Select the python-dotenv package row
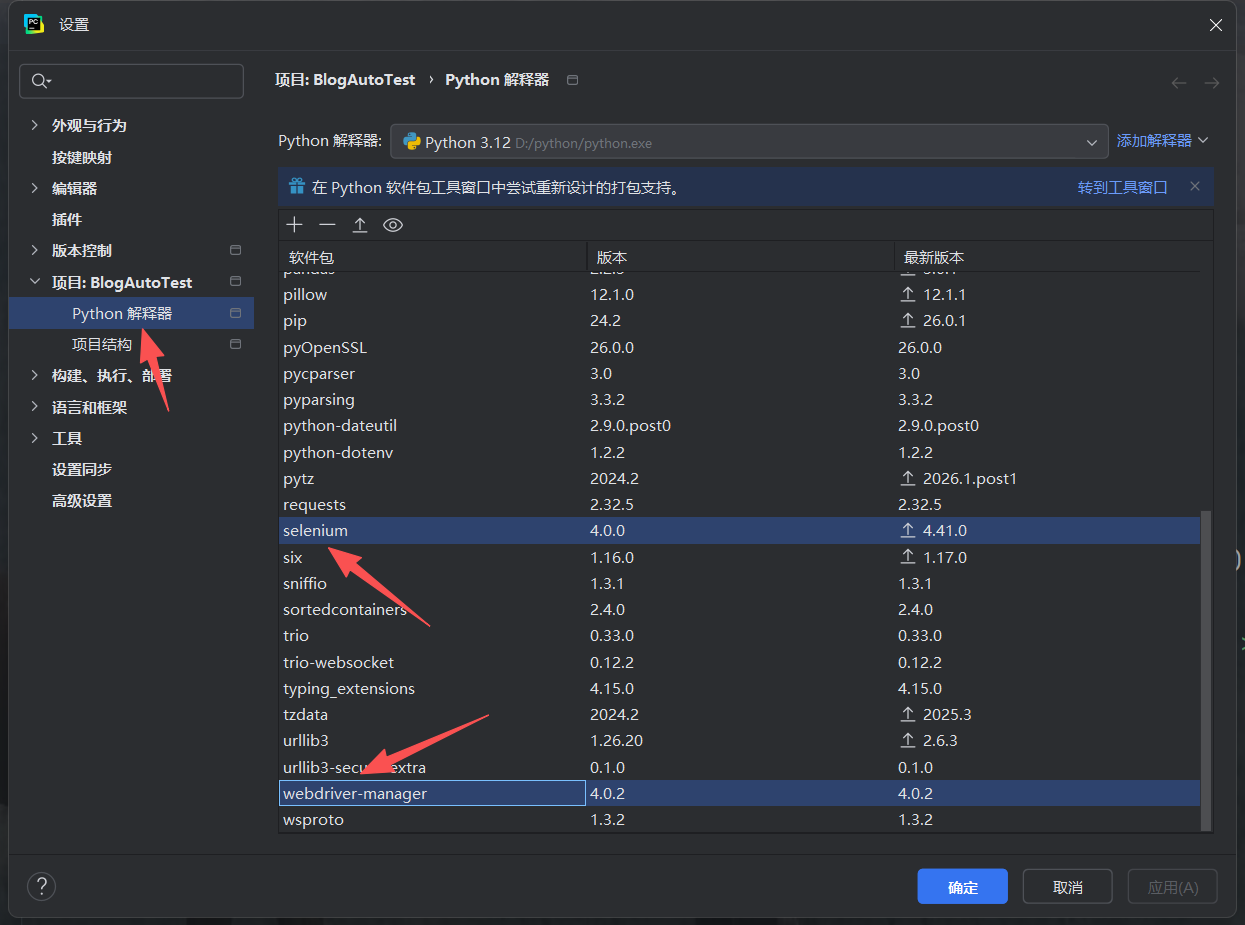 tap(739, 452)
